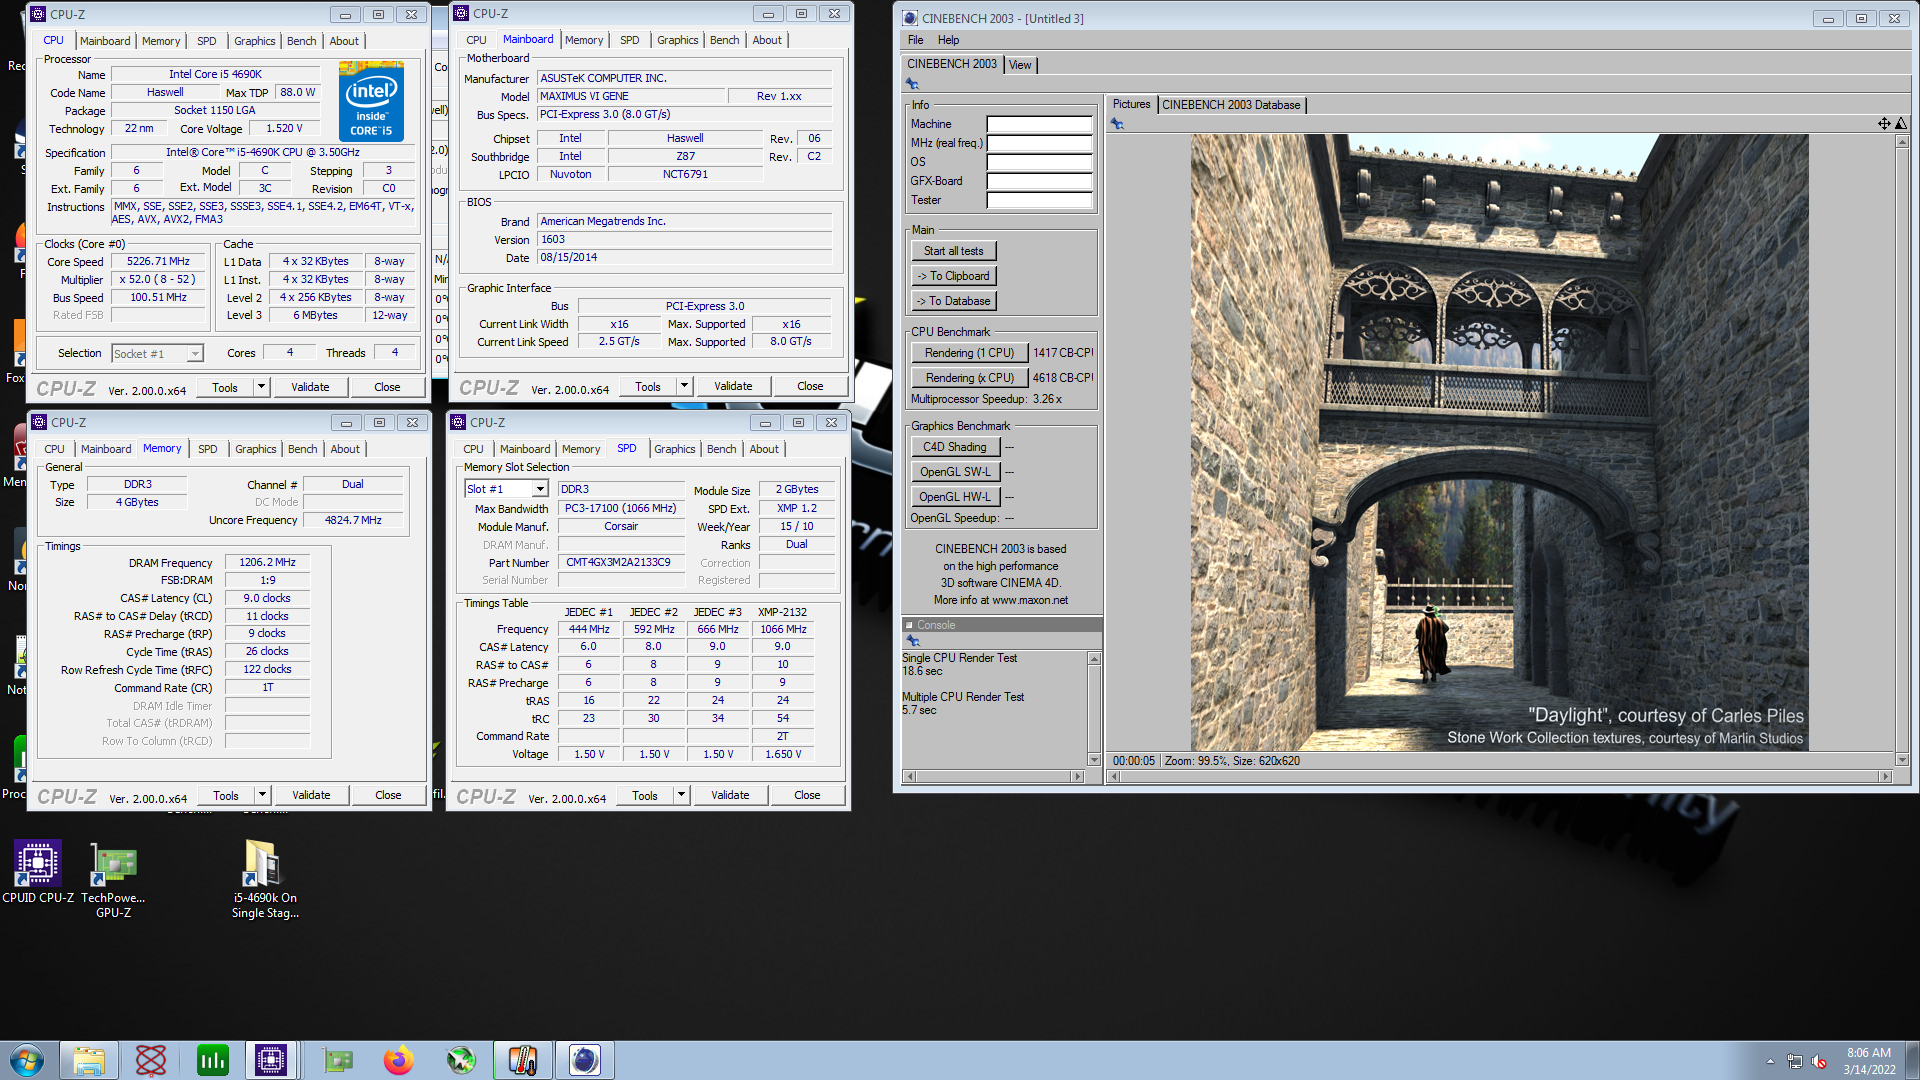Viewport: 1920px width, 1080px height.
Task: Expand the Tools dropdown arrow in the SPD window
Action: tap(681, 795)
